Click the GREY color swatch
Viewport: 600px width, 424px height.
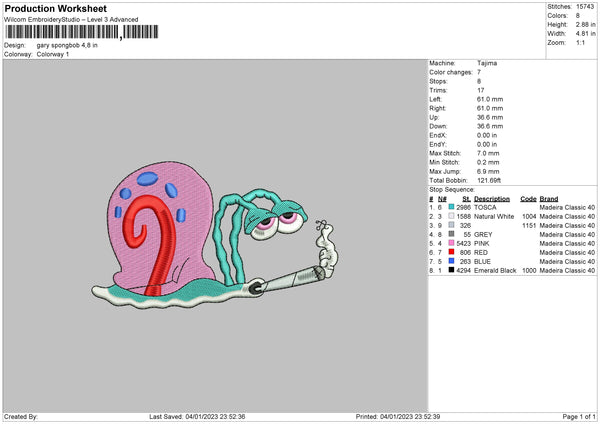coord(451,234)
